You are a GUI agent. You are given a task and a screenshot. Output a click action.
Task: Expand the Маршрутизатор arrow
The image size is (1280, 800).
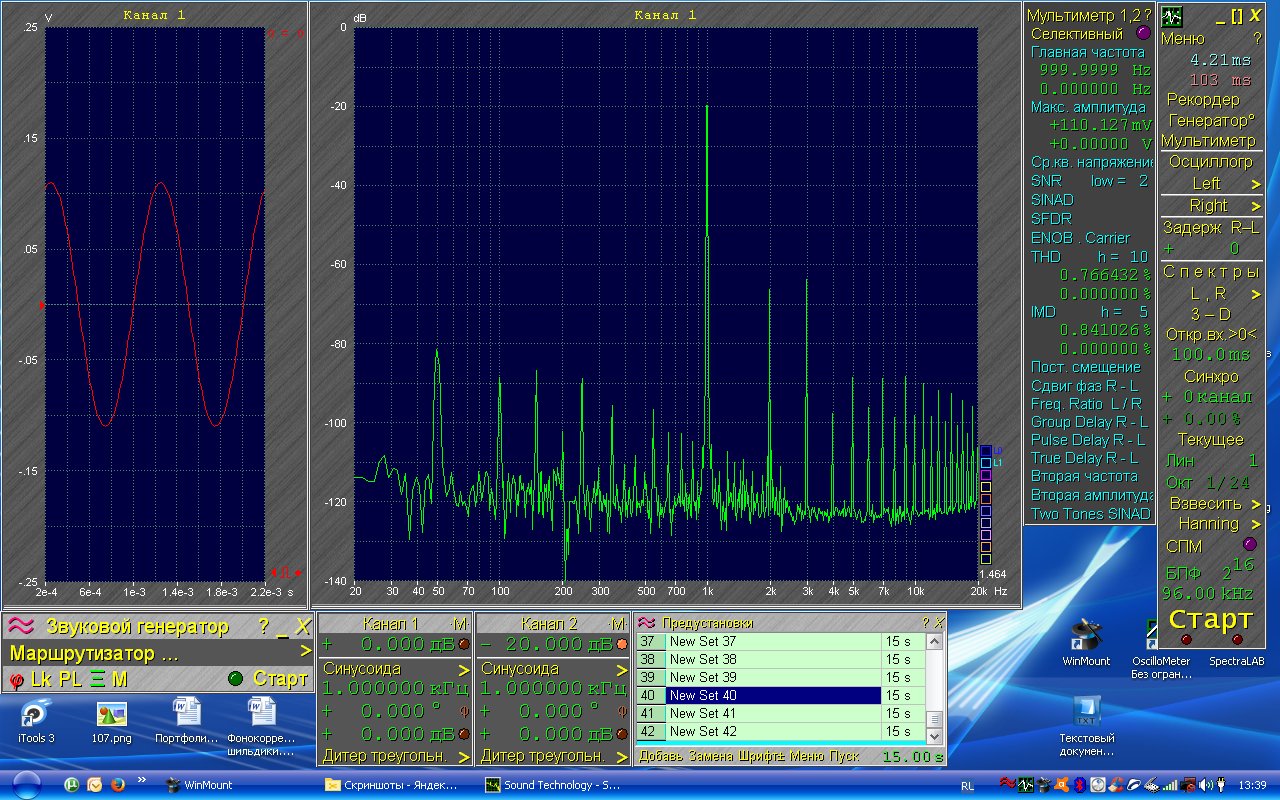pyautogui.click(x=306, y=653)
